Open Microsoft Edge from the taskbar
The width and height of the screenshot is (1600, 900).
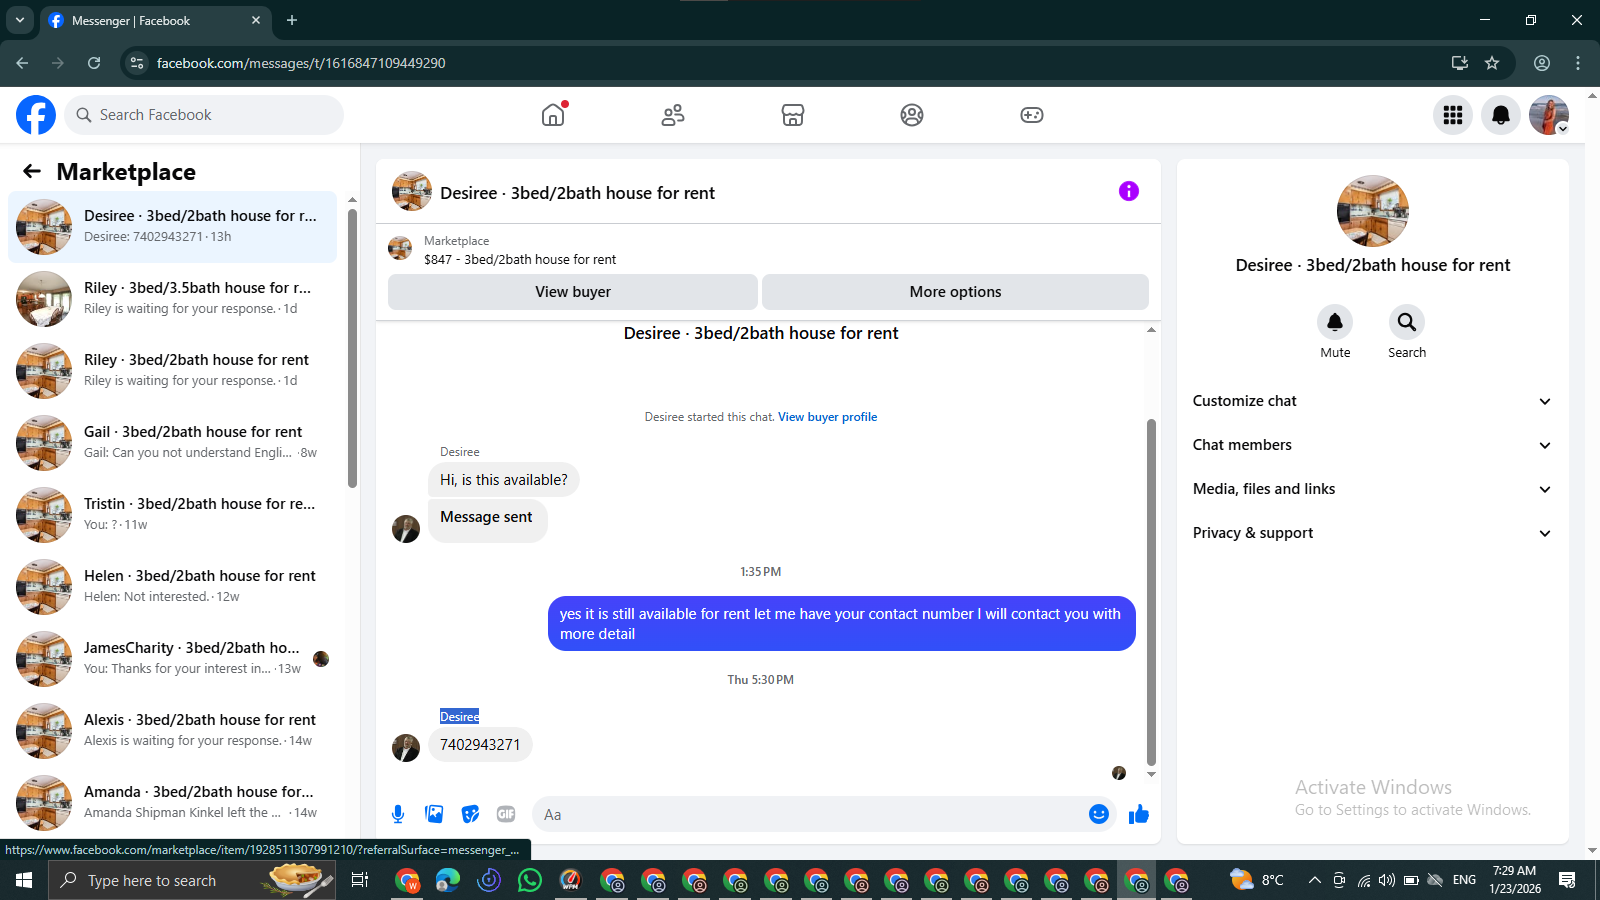pos(448,880)
